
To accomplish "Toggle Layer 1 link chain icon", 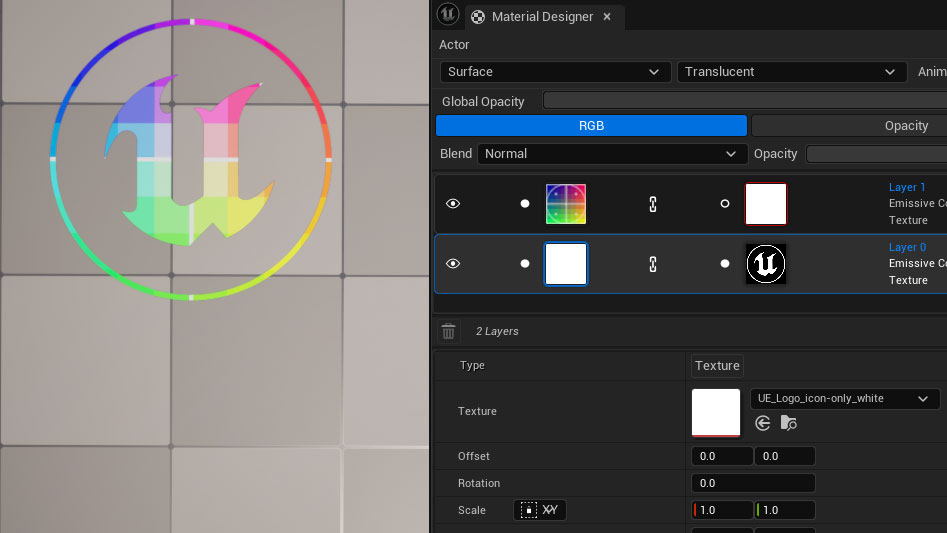I will tap(653, 204).
